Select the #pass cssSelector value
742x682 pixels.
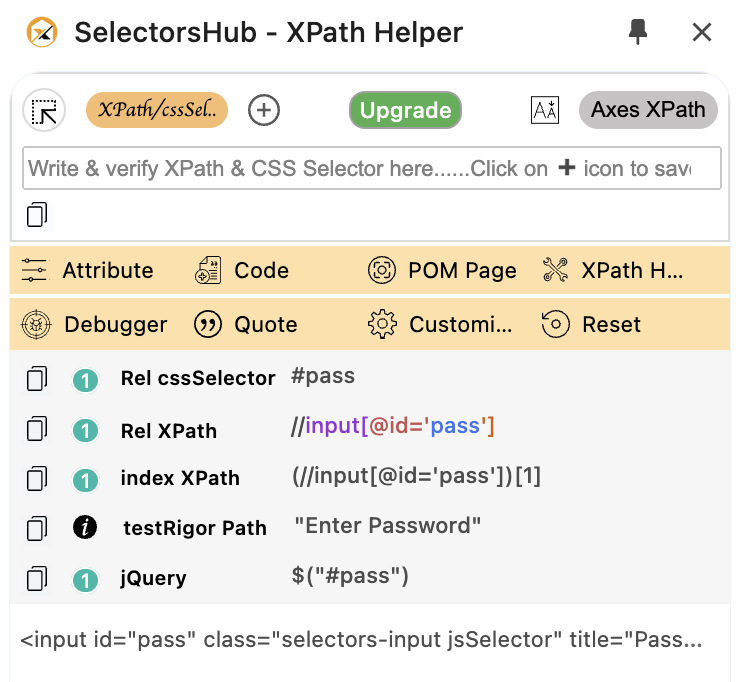(x=323, y=376)
